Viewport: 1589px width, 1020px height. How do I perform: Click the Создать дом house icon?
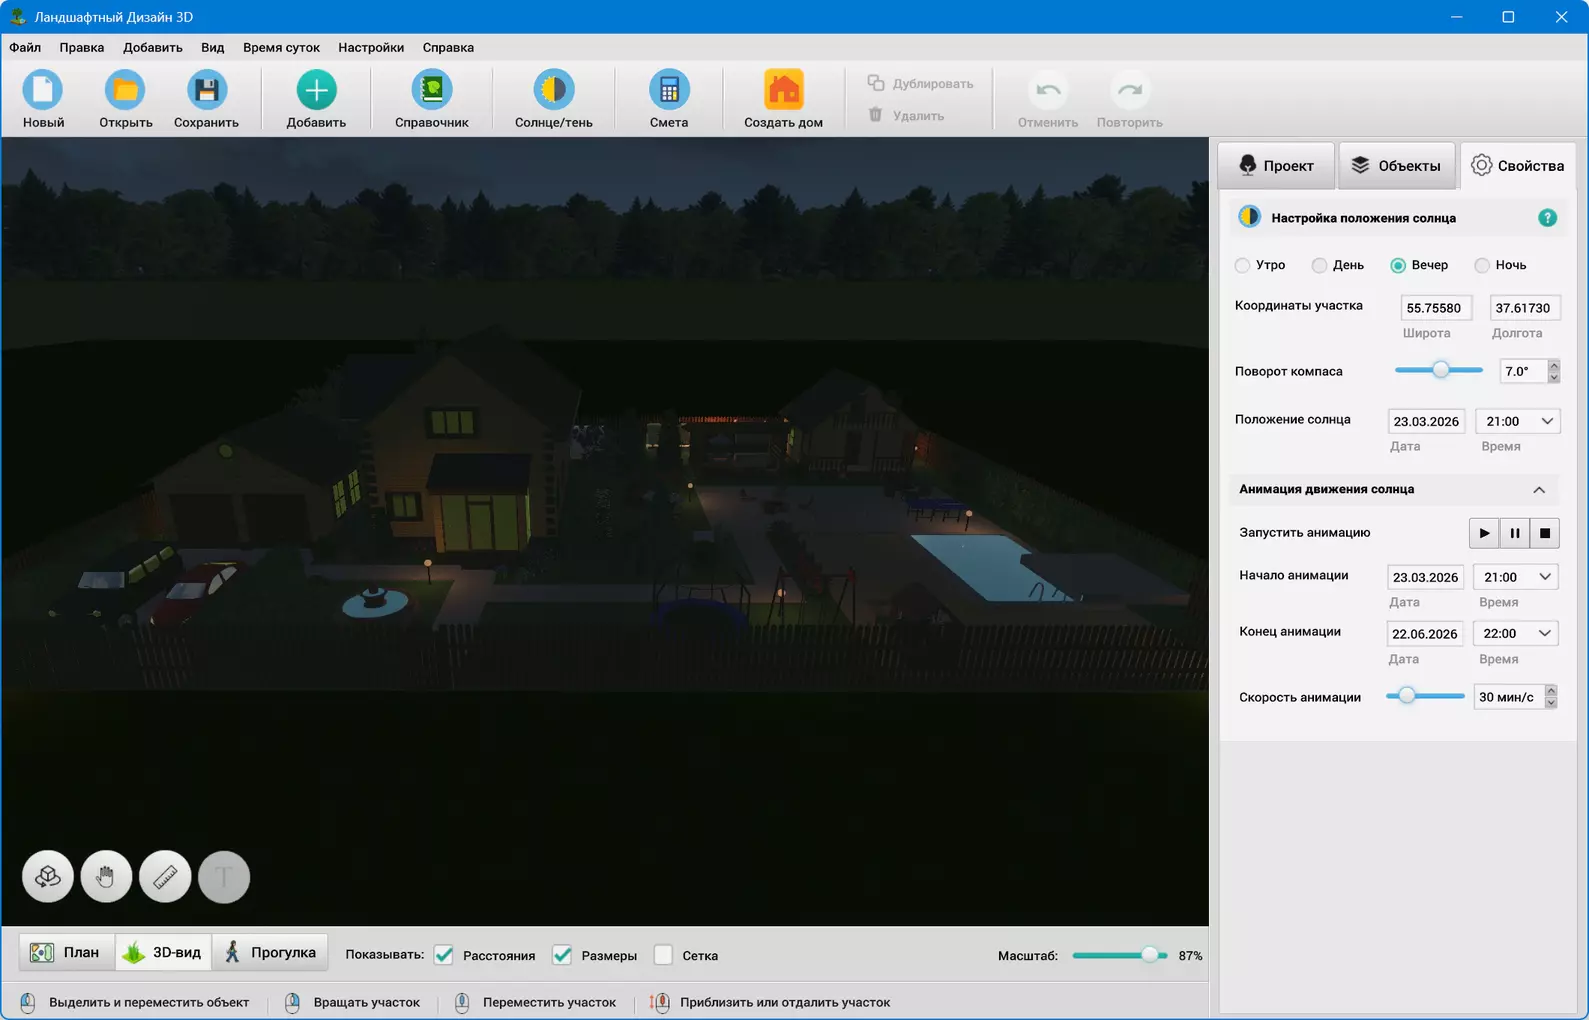tap(783, 90)
